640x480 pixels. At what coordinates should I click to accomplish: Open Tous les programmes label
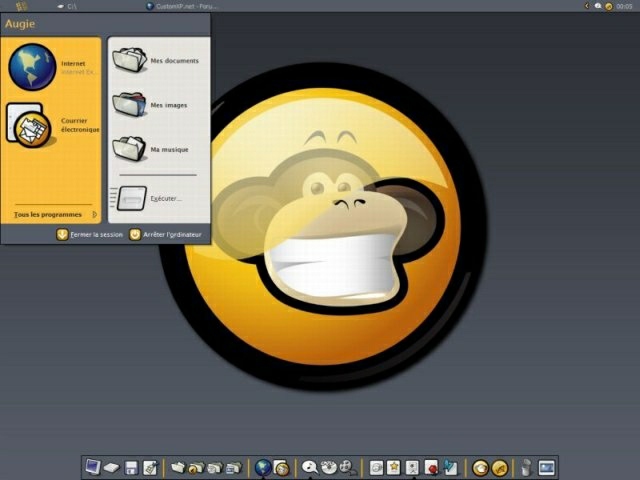click(48, 214)
